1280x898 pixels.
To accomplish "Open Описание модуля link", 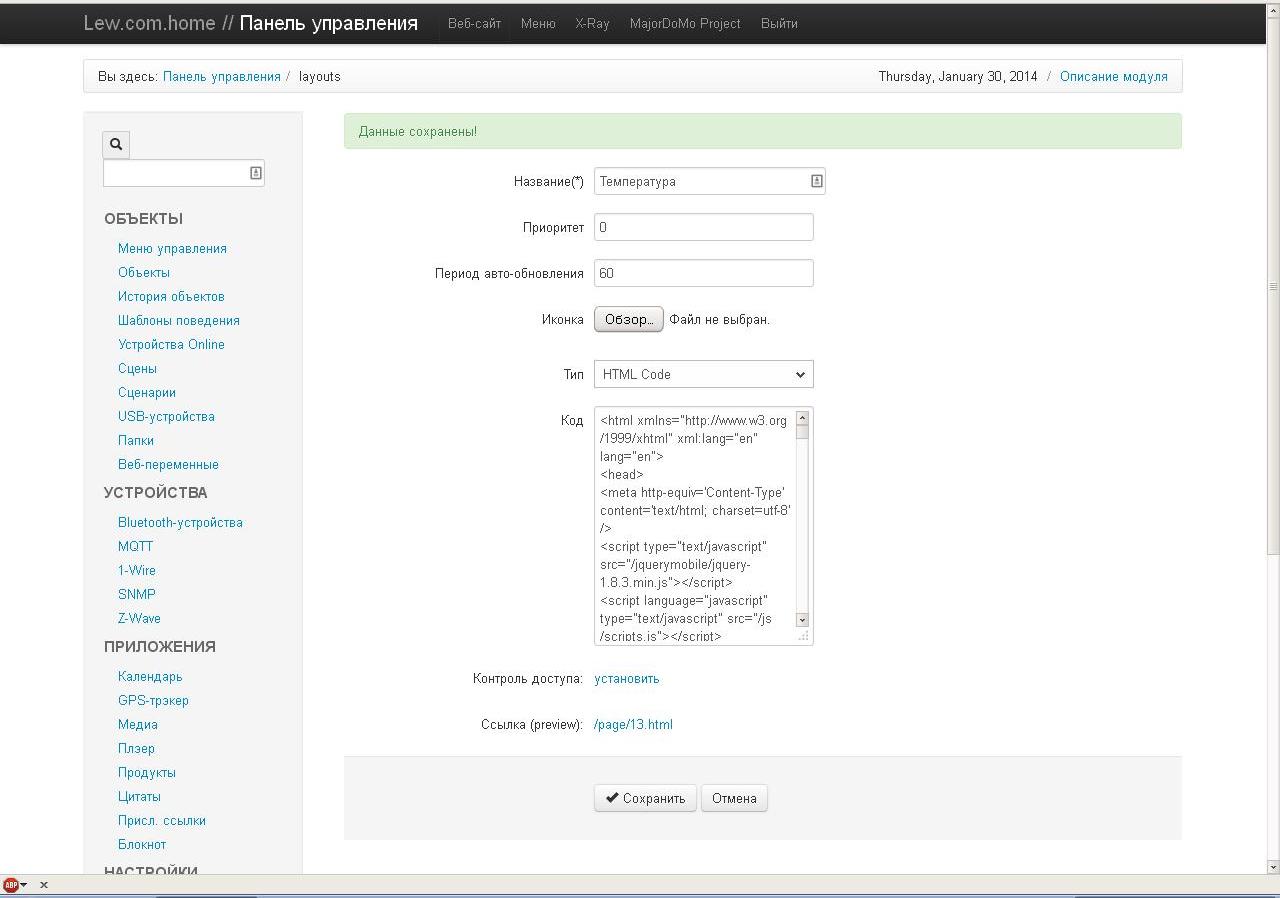I will 1113,76.
